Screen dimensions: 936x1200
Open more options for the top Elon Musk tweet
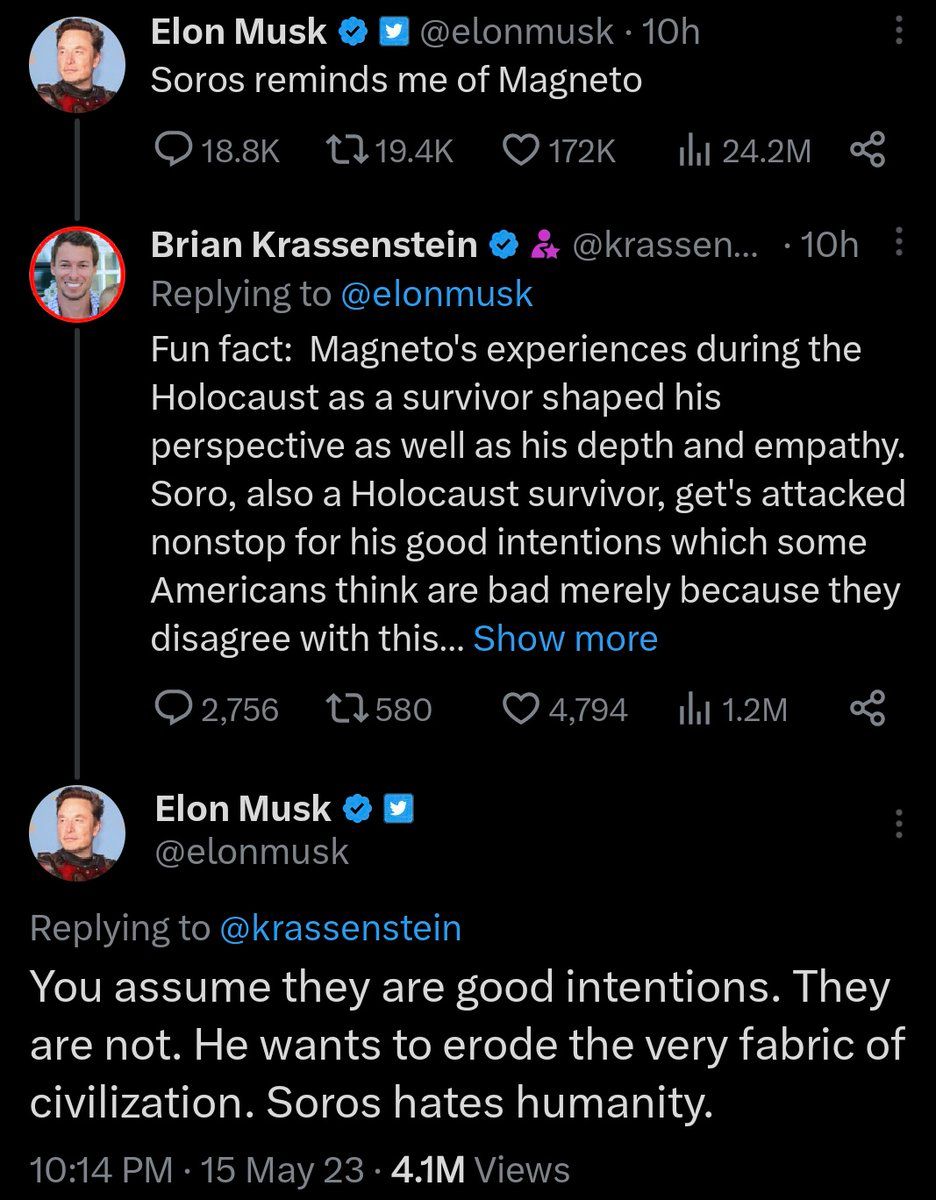pos(898,34)
